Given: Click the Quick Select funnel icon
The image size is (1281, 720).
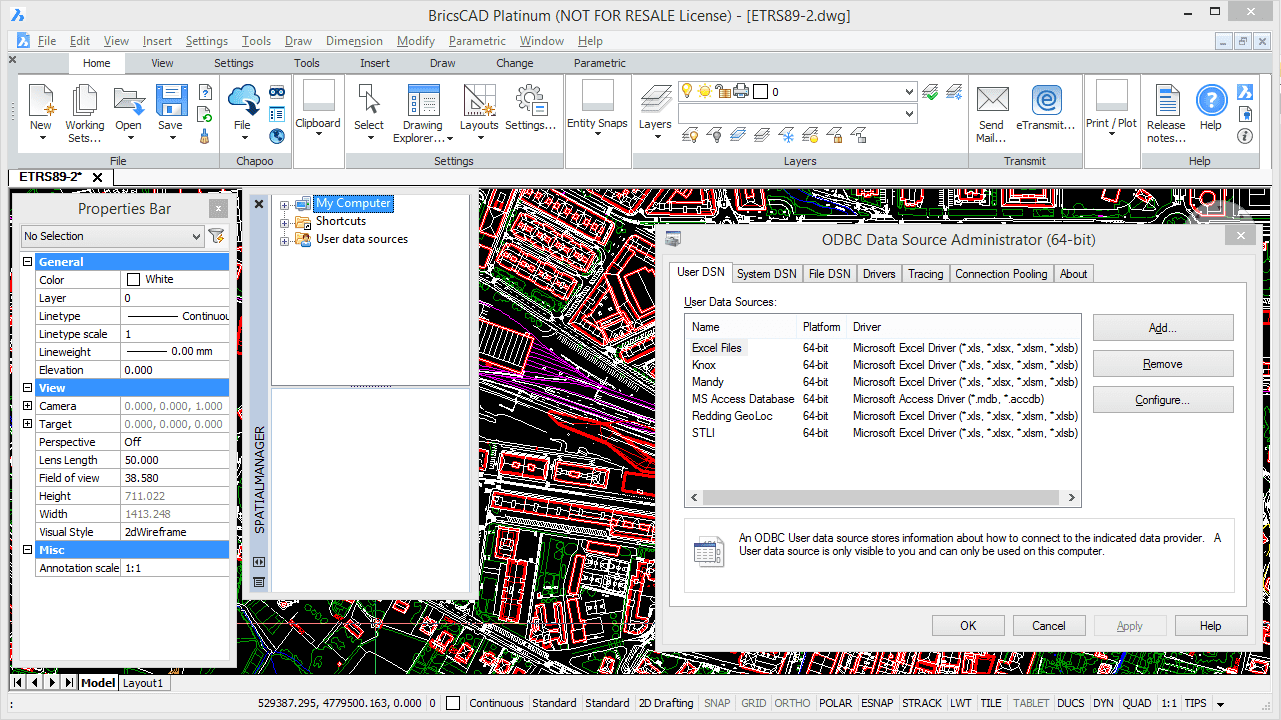Looking at the screenshot, I should click(x=216, y=236).
